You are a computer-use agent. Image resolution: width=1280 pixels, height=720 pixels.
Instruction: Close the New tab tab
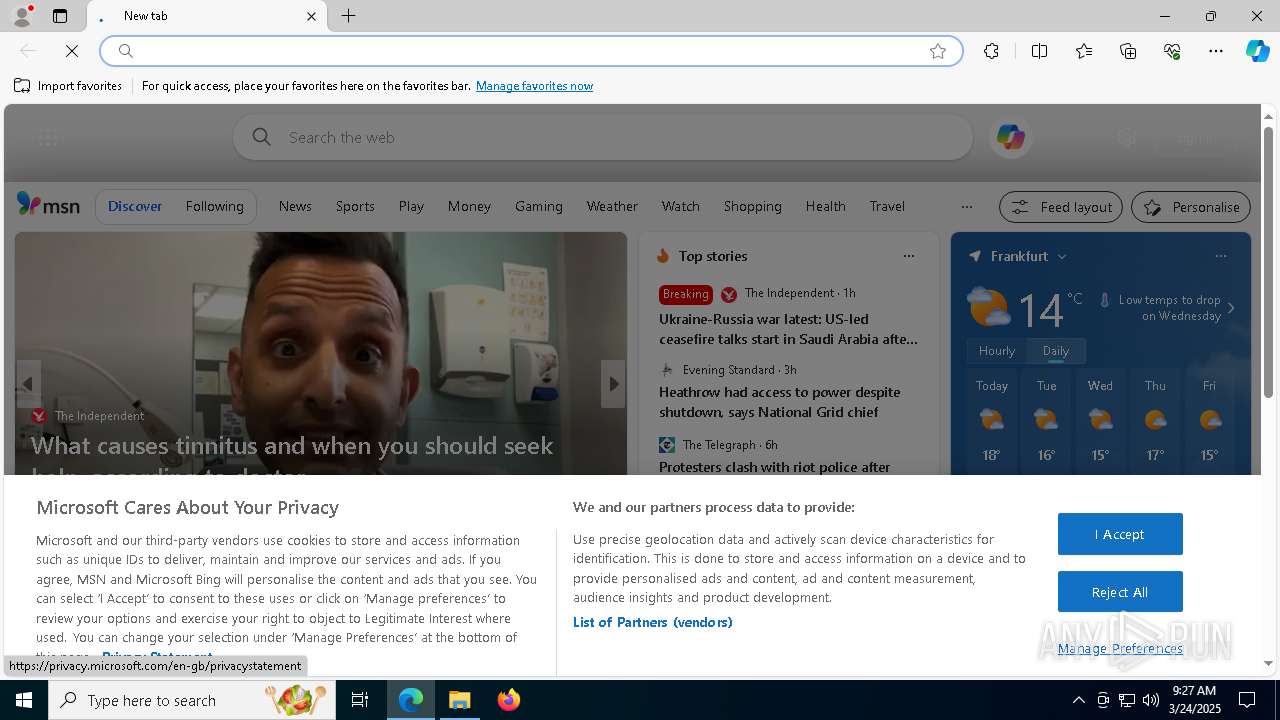click(x=311, y=16)
